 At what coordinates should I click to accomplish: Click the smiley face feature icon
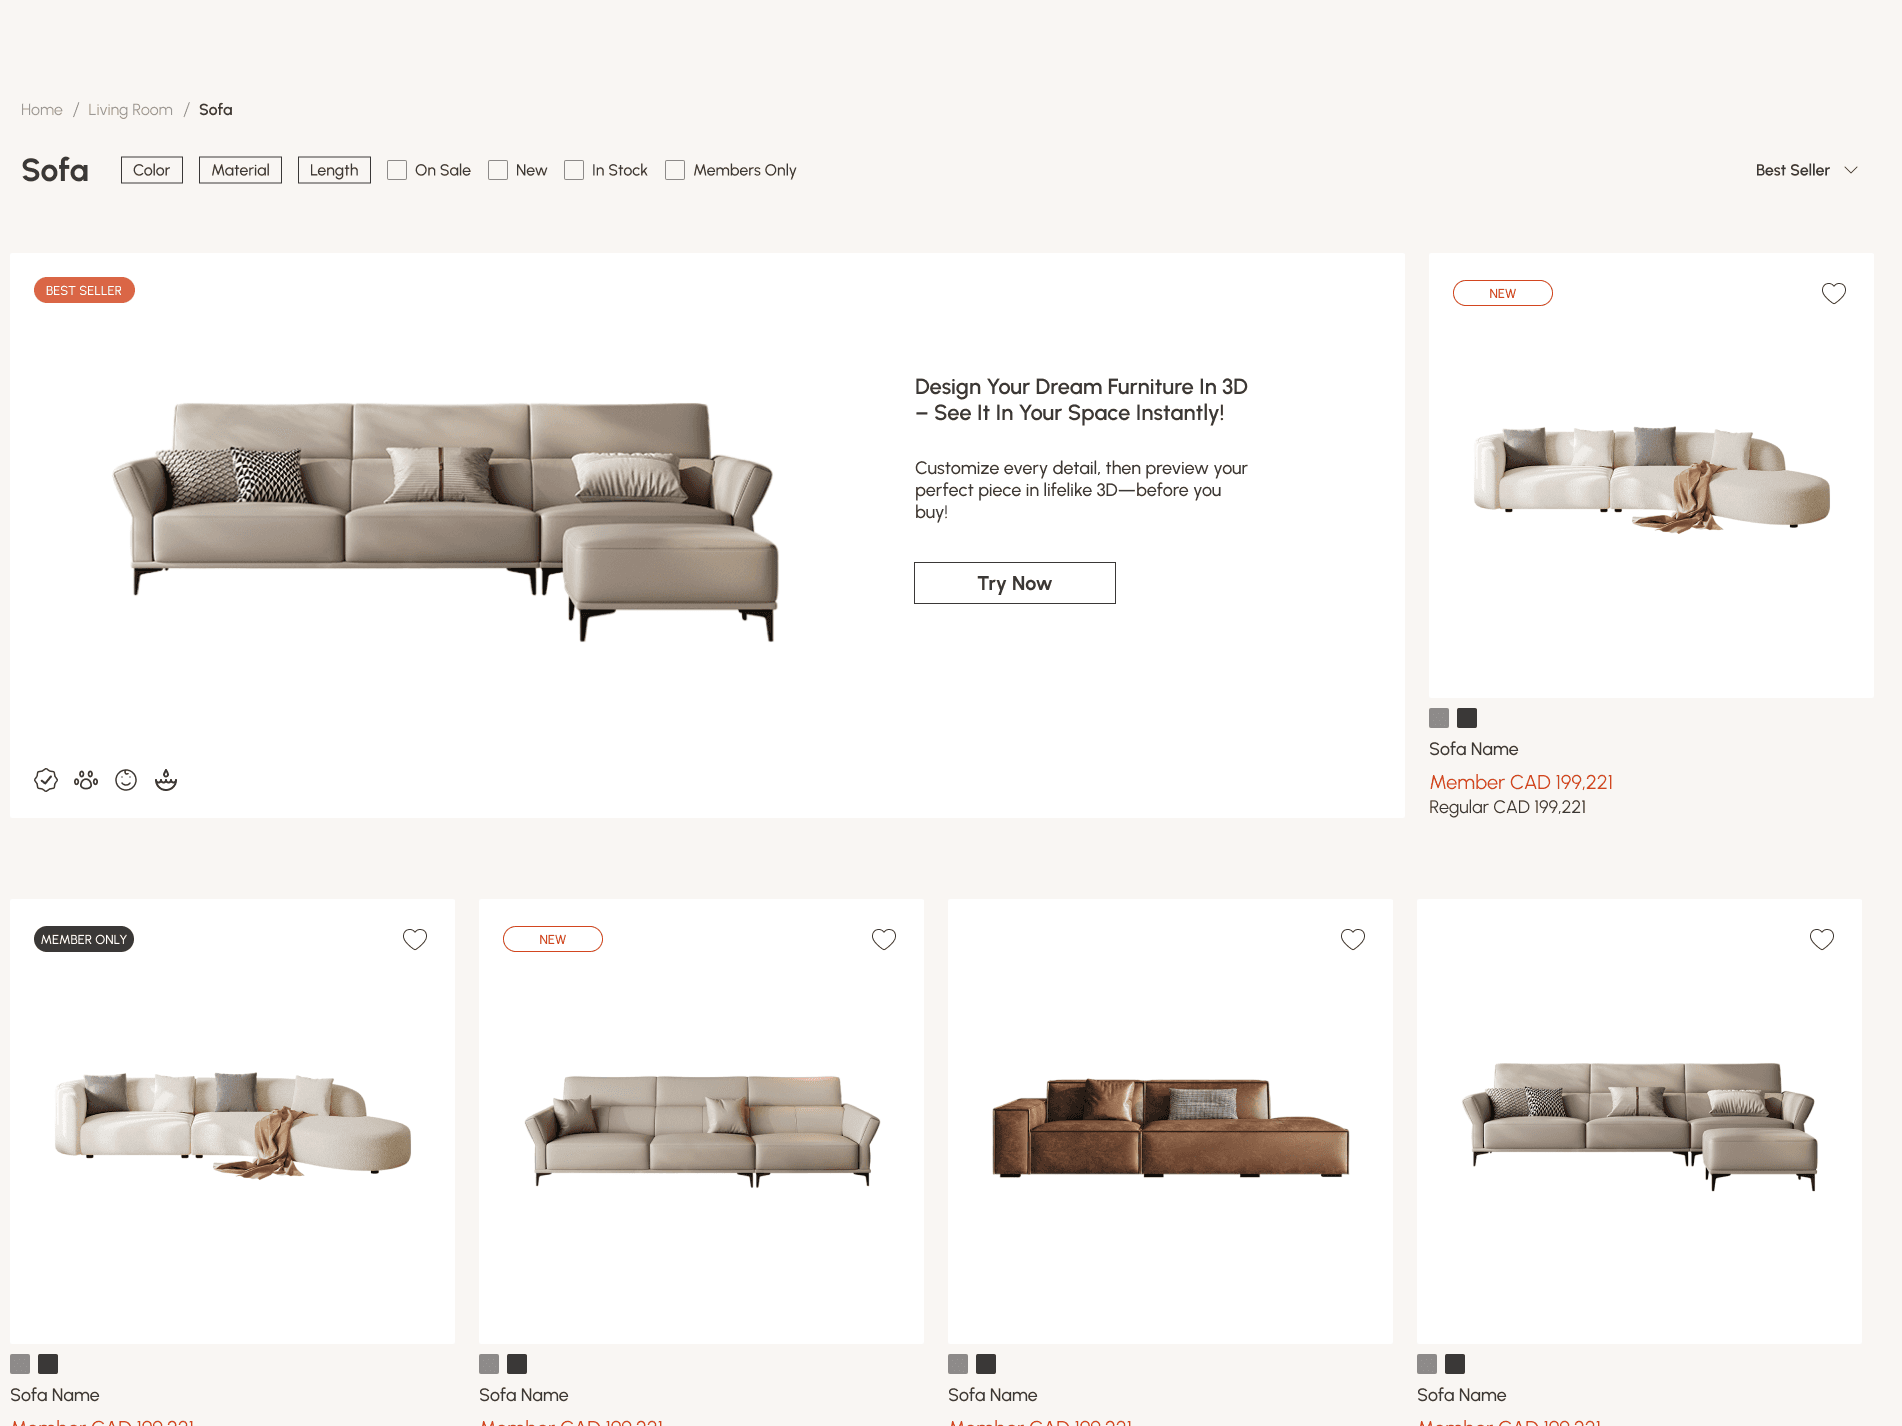pos(126,780)
